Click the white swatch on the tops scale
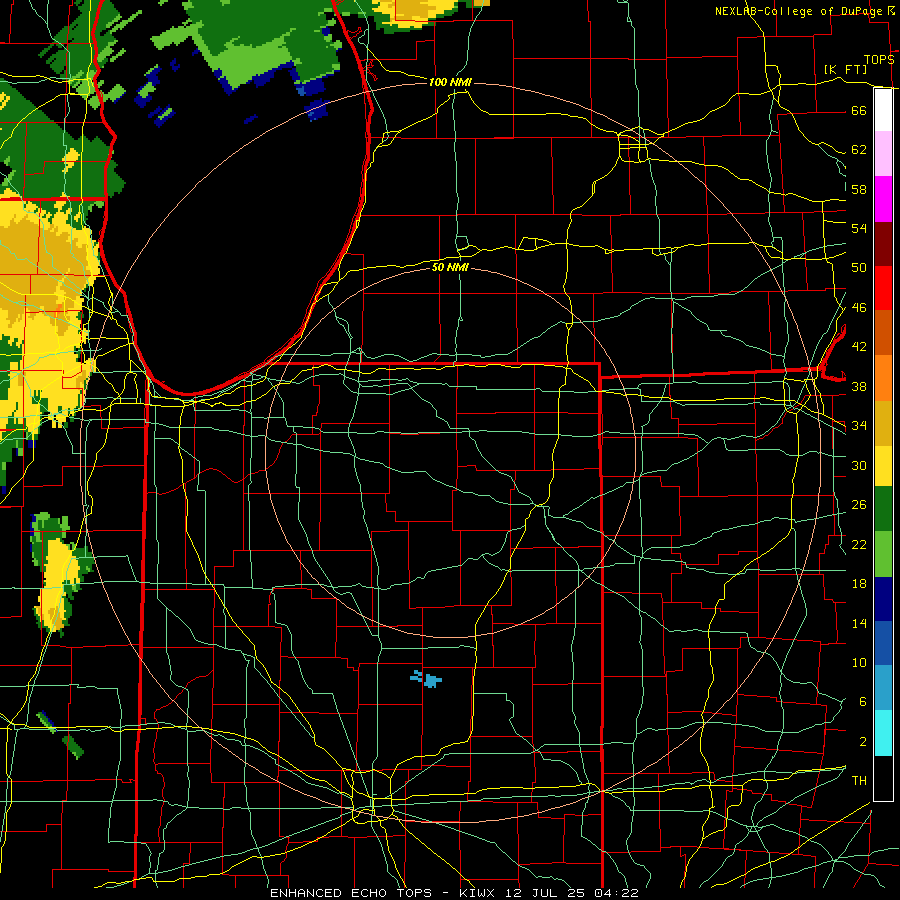Screen dimensions: 900x900 tap(883, 110)
